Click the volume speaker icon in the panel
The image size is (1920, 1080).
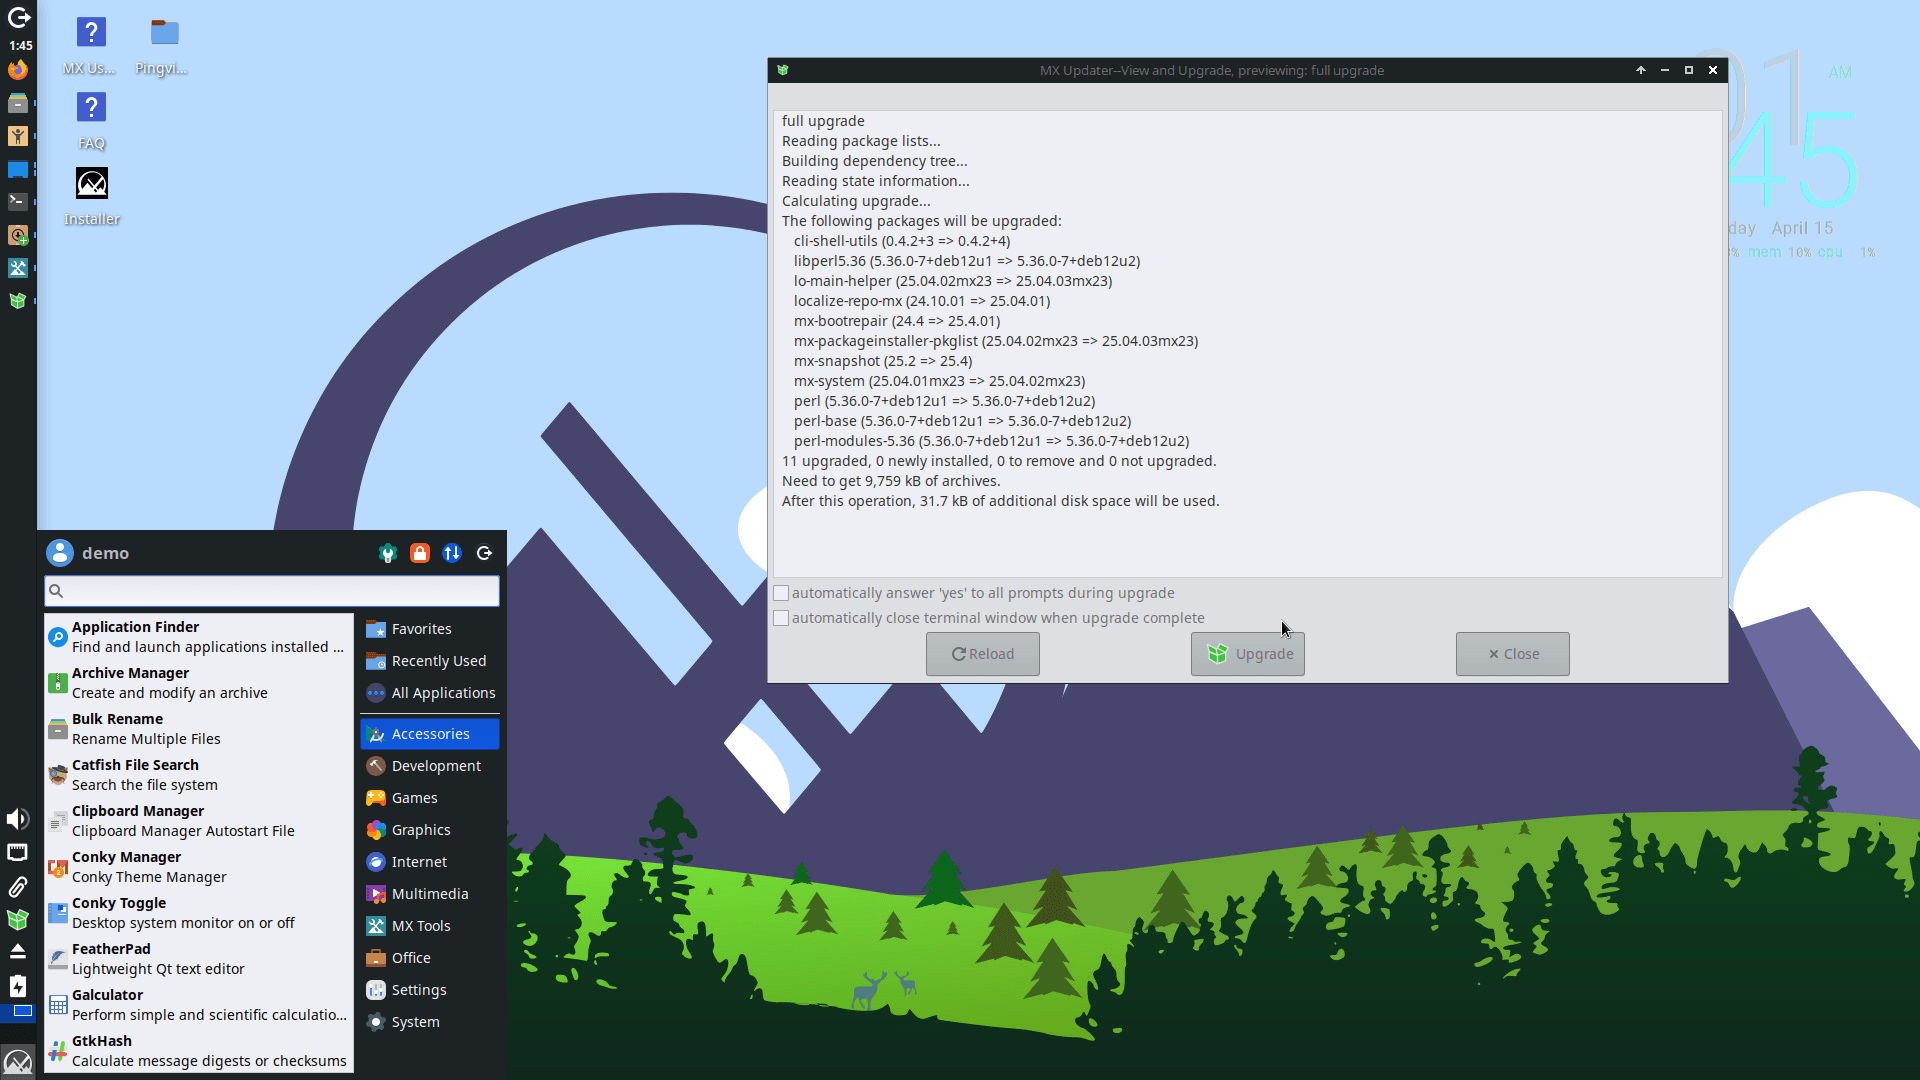point(18,820)
